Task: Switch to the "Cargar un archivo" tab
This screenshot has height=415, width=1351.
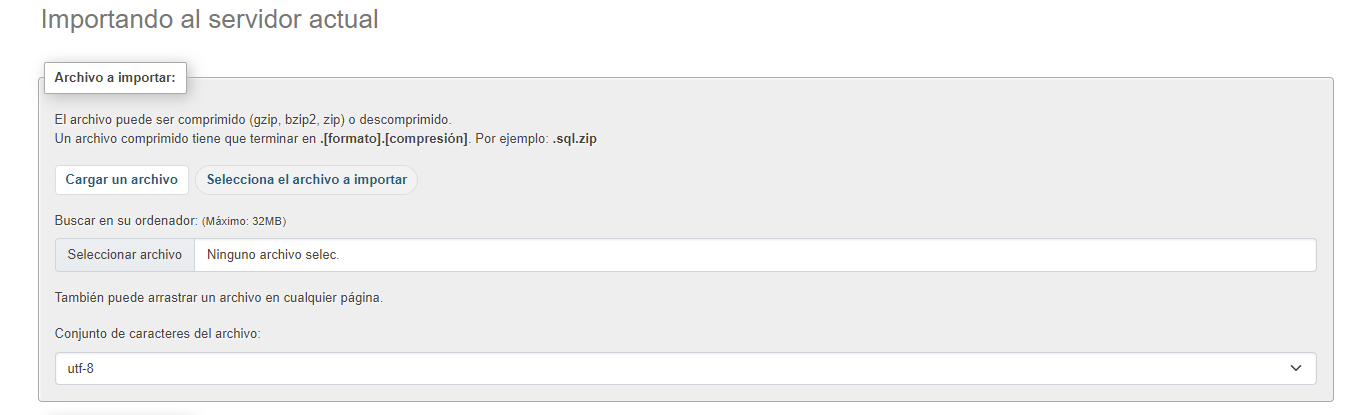Action: 121,180
